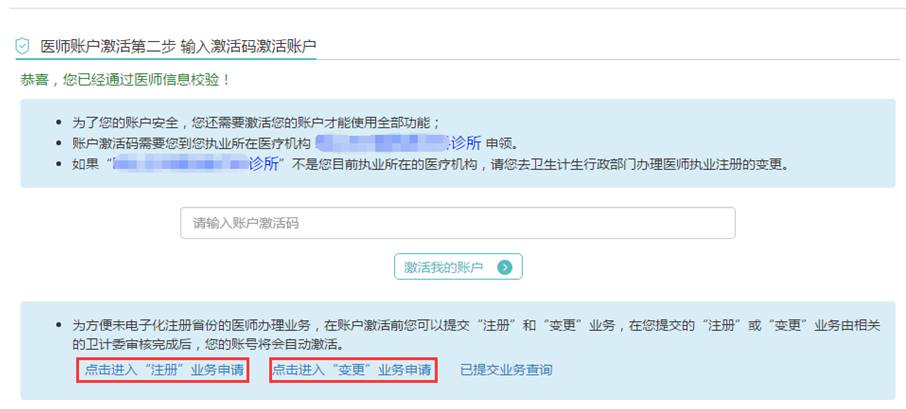The image size is (906, 409).
Task: Open the 点击进入"变更"业务申请 link
Action: click(x=352, y=370)
